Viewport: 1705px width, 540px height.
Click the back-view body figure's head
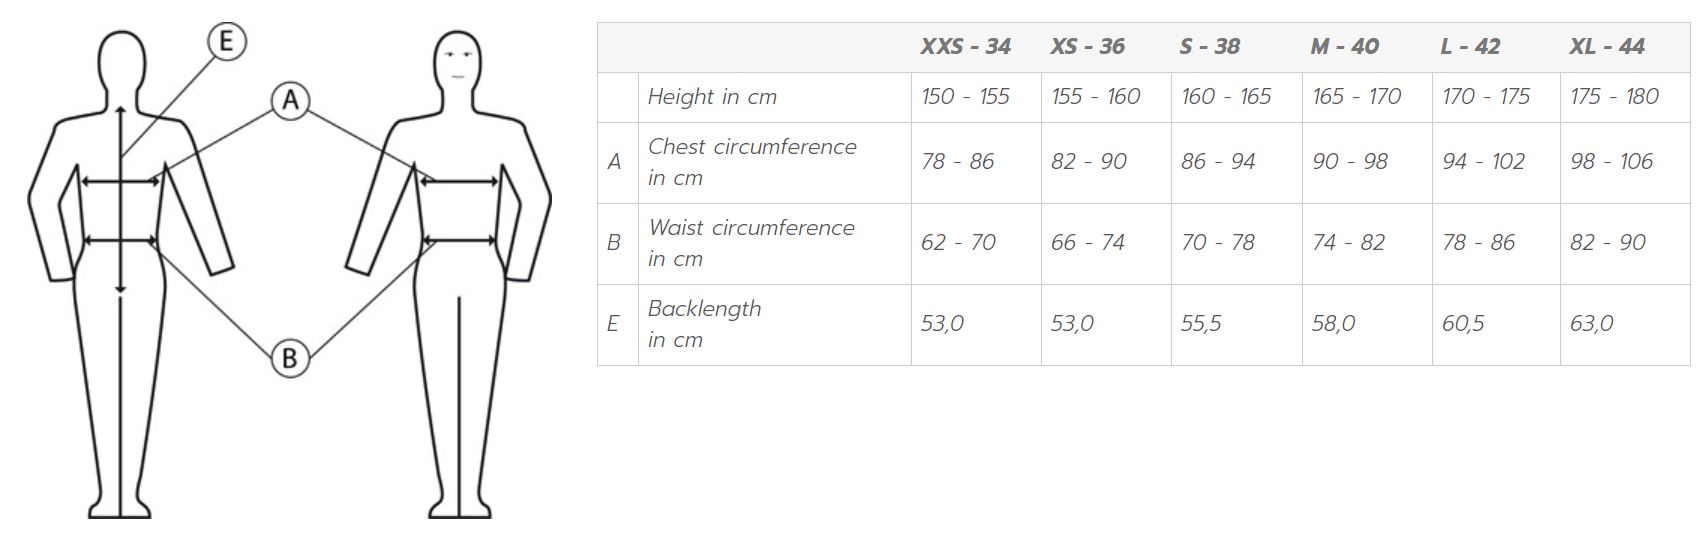click(x=120, y=58)
